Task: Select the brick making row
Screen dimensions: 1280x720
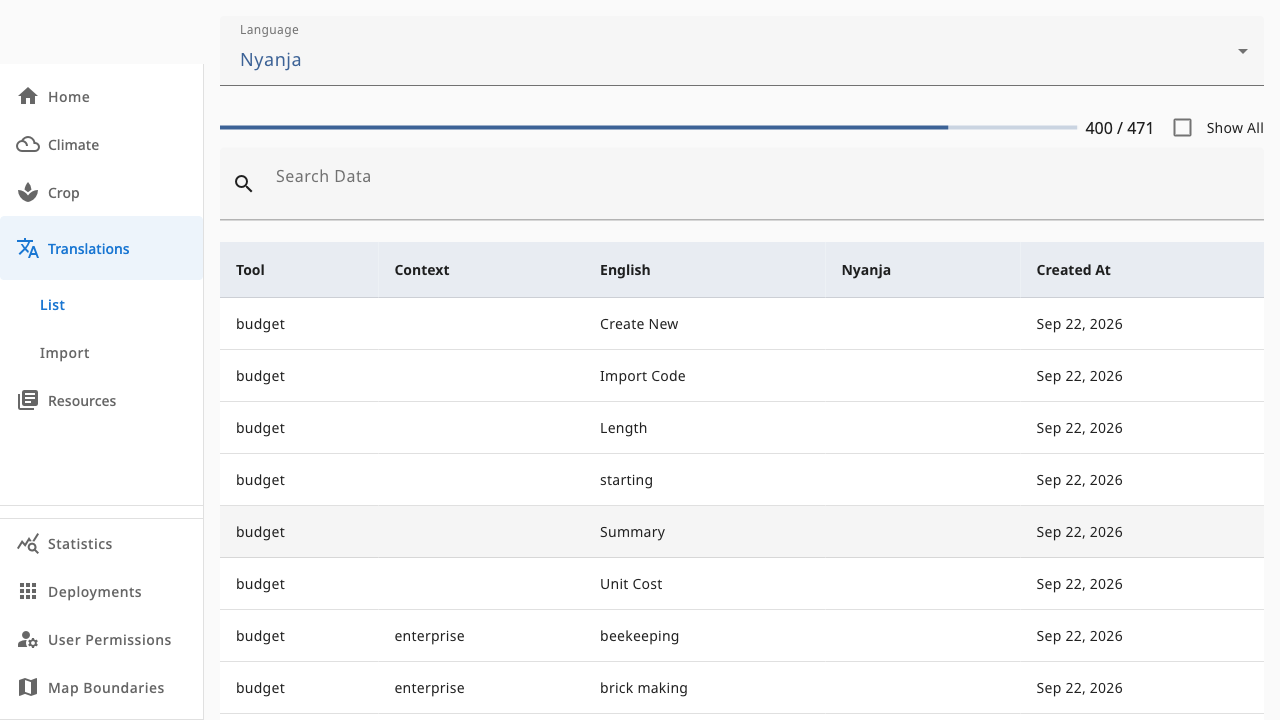Action: click(x=742, y=688)
